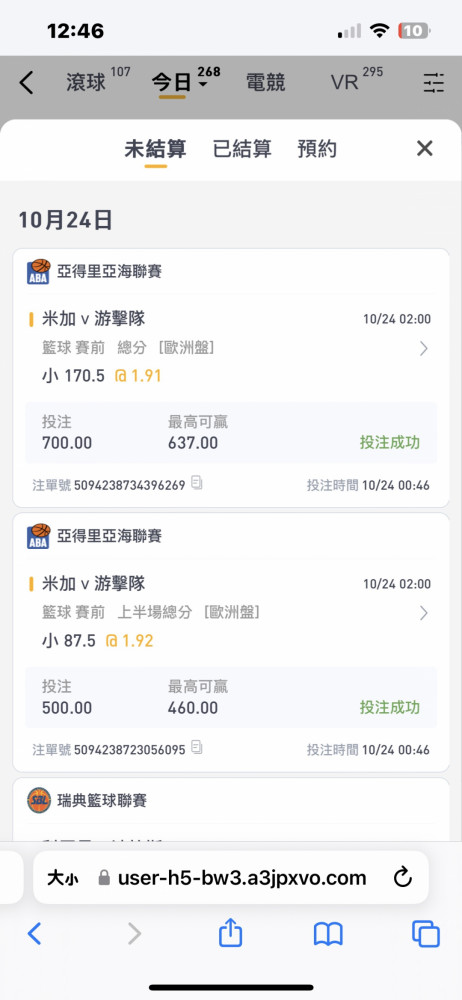Select the 滾球 category

(86, 83)
